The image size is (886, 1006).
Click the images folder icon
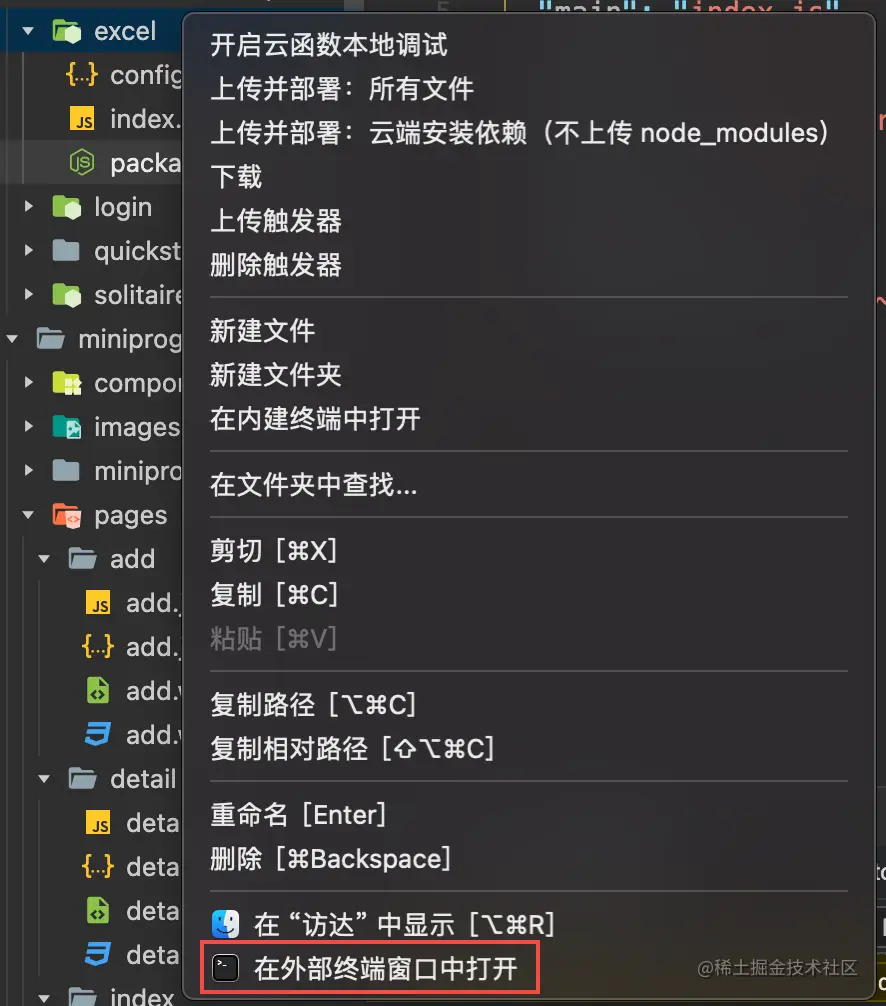click(67, 427)
